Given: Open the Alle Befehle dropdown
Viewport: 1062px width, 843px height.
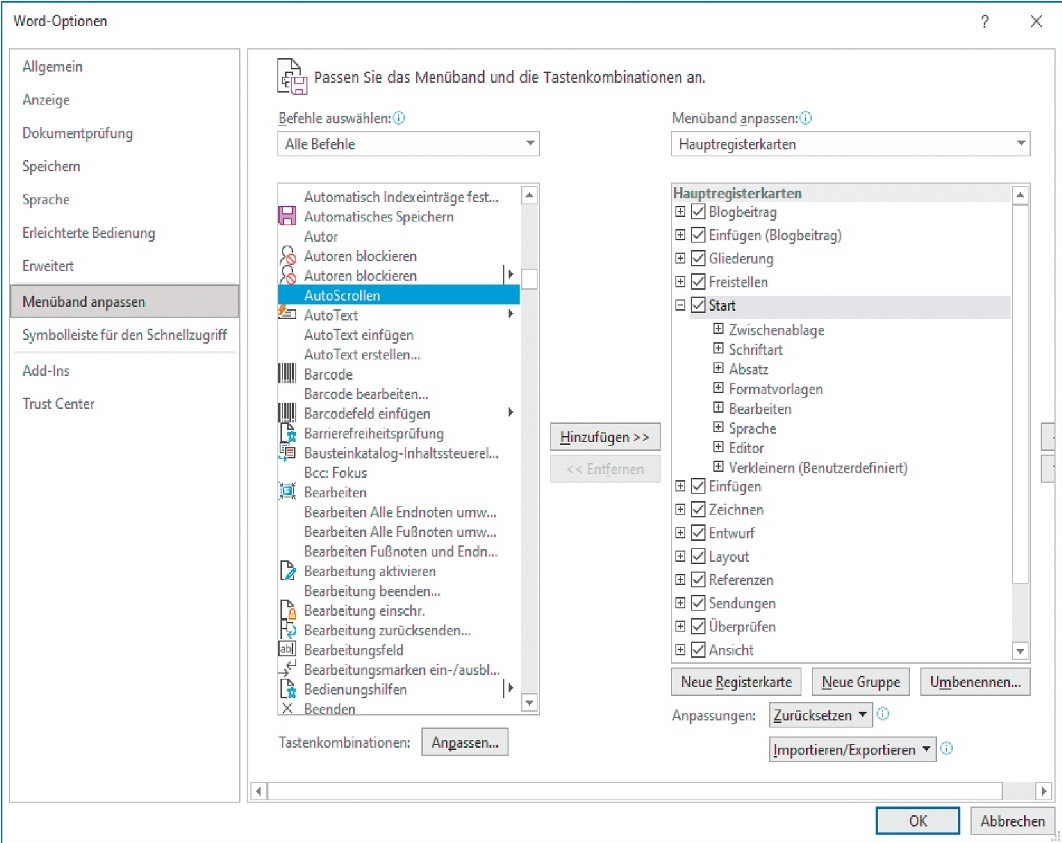Looking at the screenshot, I should click(408, 144).
